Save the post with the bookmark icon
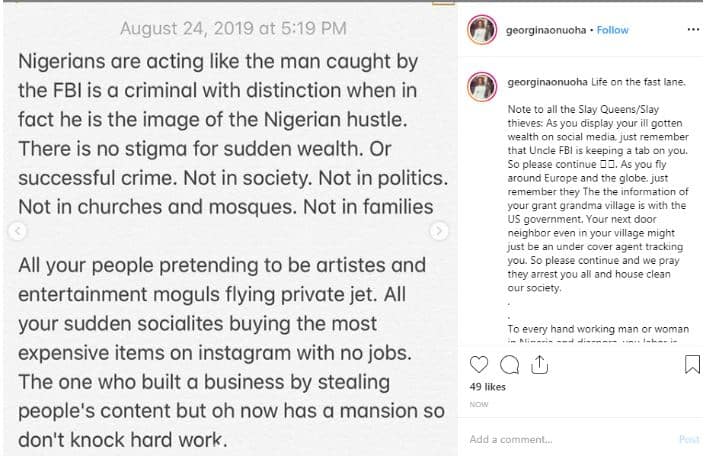Viewport: 710px width, 467px height. coord(692,364)
